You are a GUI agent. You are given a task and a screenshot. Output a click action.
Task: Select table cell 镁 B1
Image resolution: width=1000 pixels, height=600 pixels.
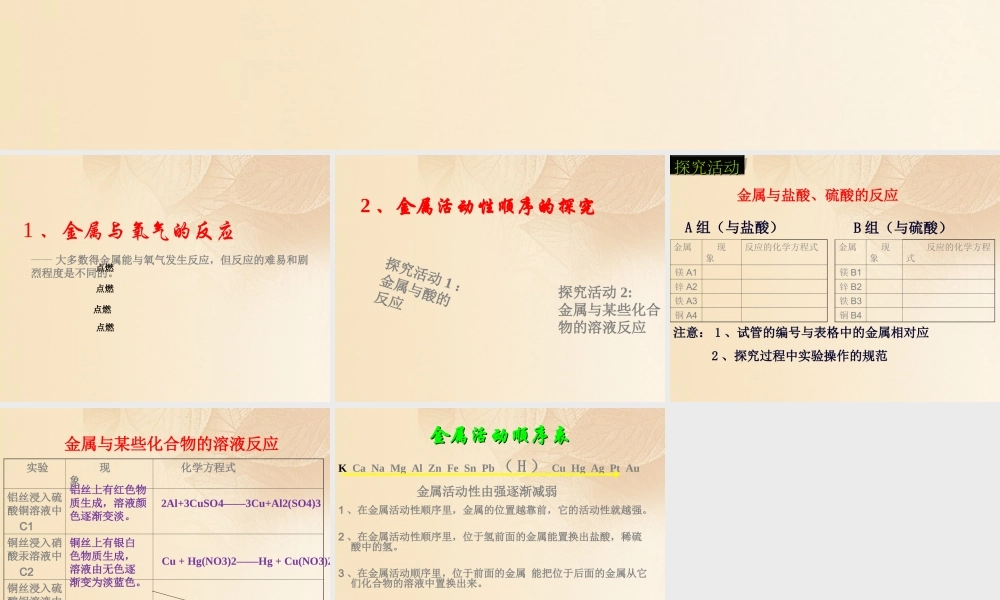tap(851, 272)
